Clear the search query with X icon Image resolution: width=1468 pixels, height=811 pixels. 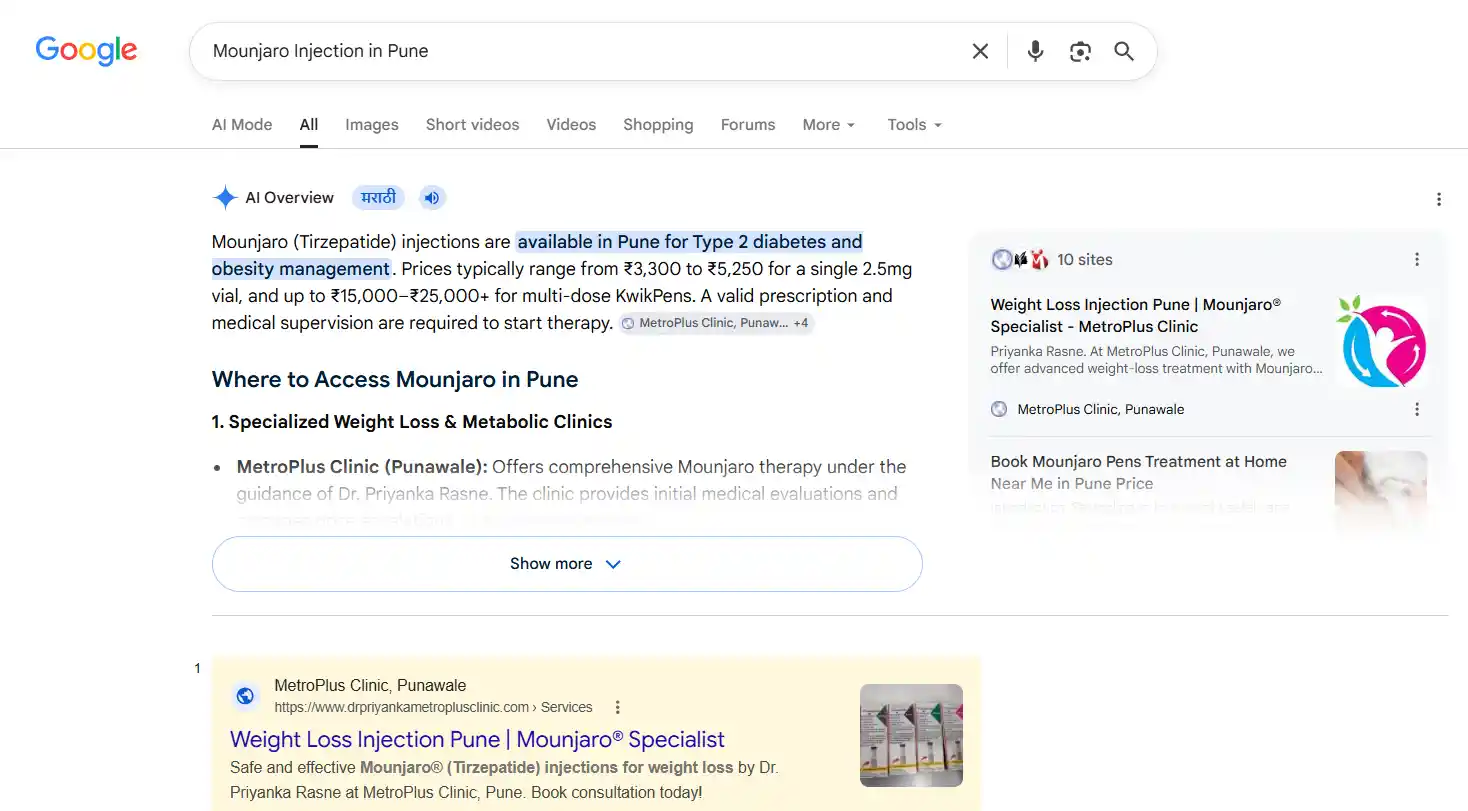[x=980, y=51]
